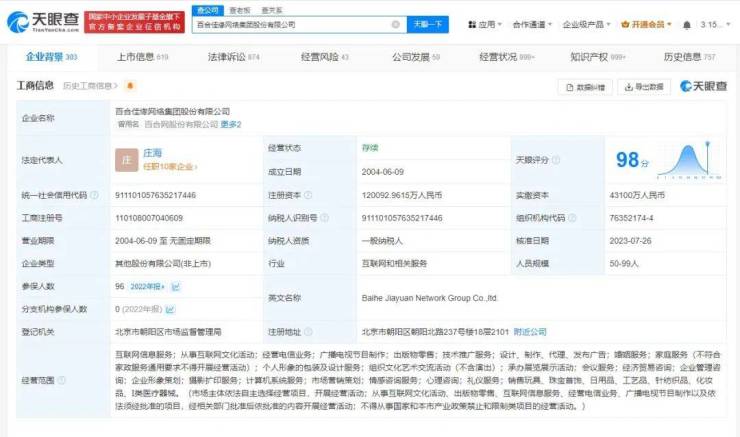Click the 天眼一下 search button
This screenshot has height=437, width=740.
tap(428, 23)
